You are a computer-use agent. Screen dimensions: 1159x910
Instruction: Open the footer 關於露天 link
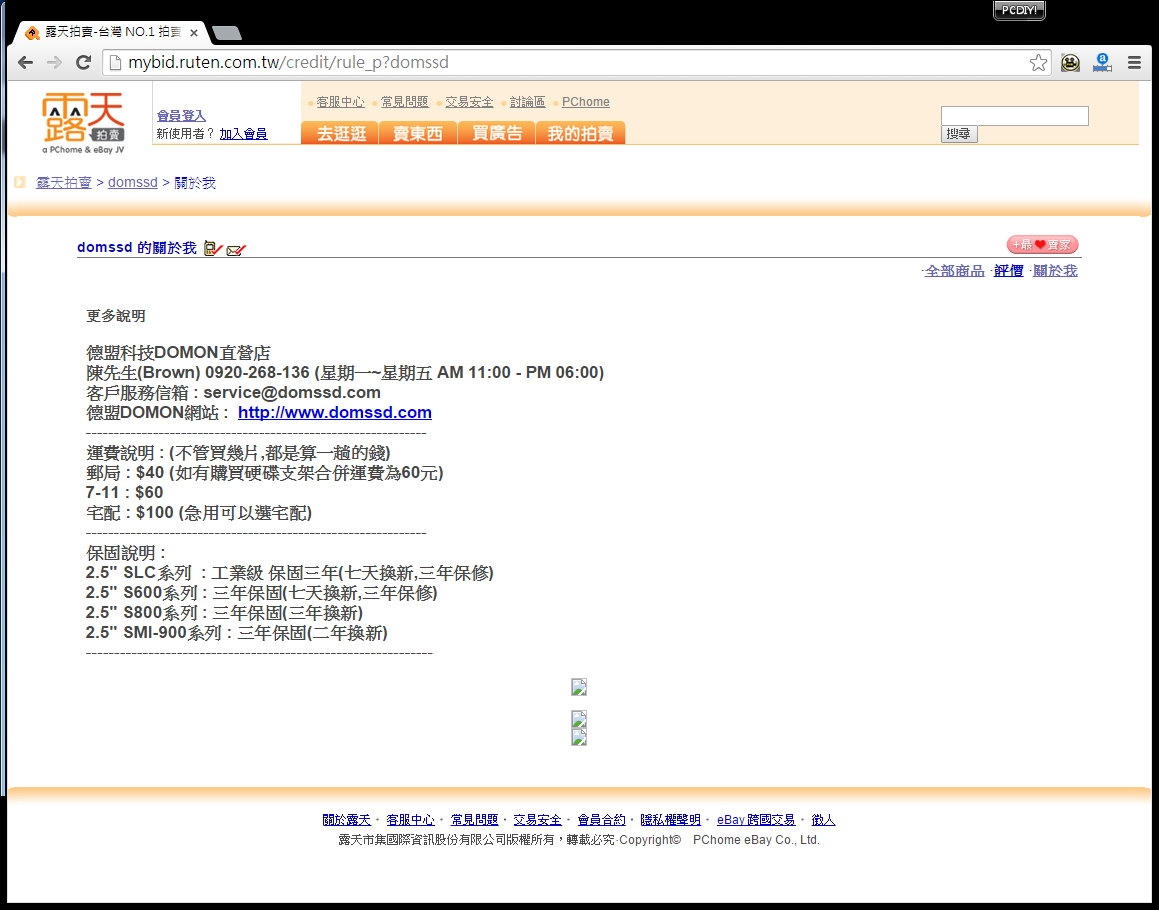pyautogui.click(x=347, y=820)
